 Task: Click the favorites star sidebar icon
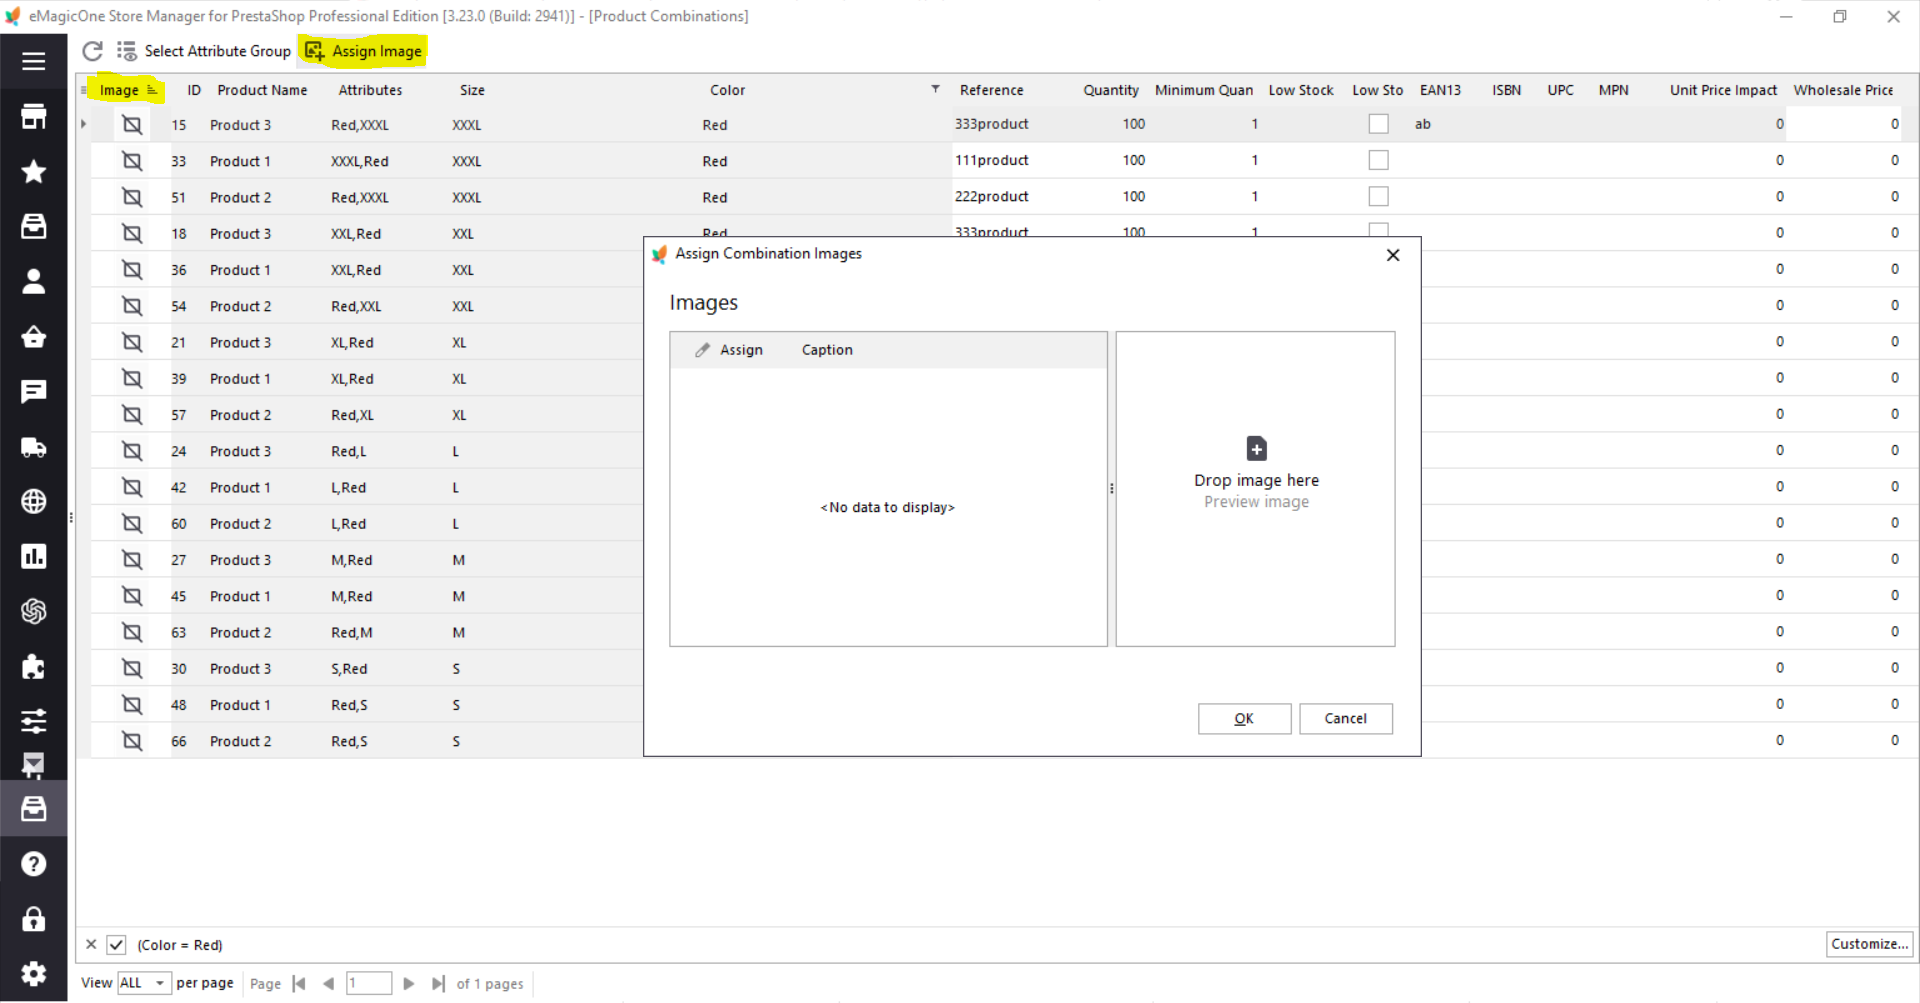pyautogui.click(x=34, y=172)
